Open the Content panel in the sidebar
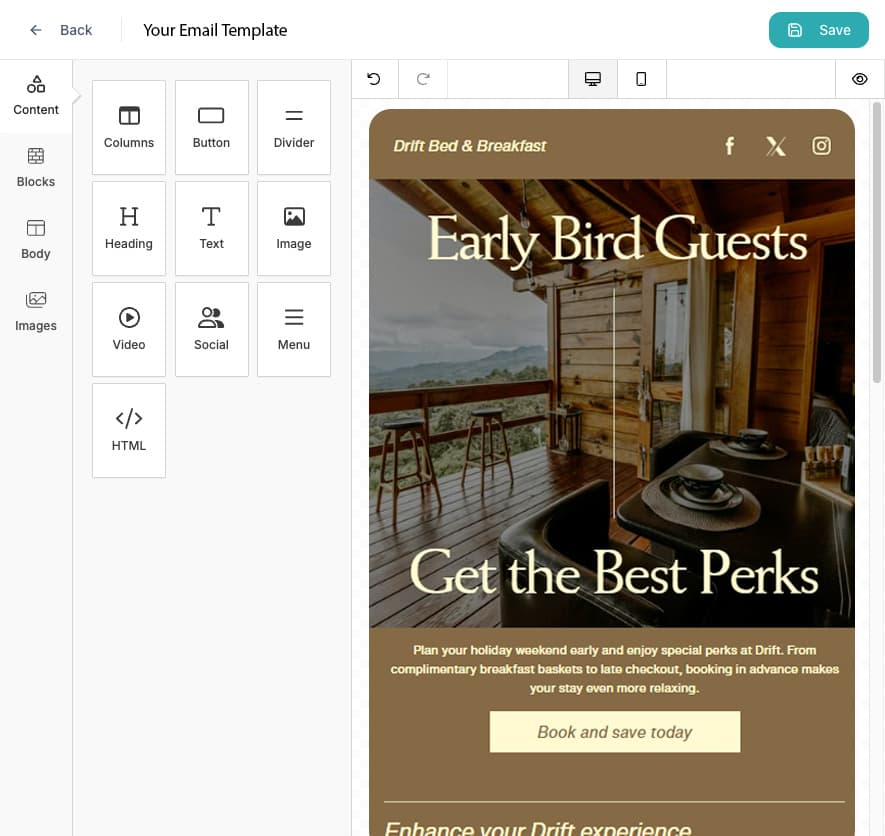The width and height of the screenshot is (885, 836). pos(36,95)
